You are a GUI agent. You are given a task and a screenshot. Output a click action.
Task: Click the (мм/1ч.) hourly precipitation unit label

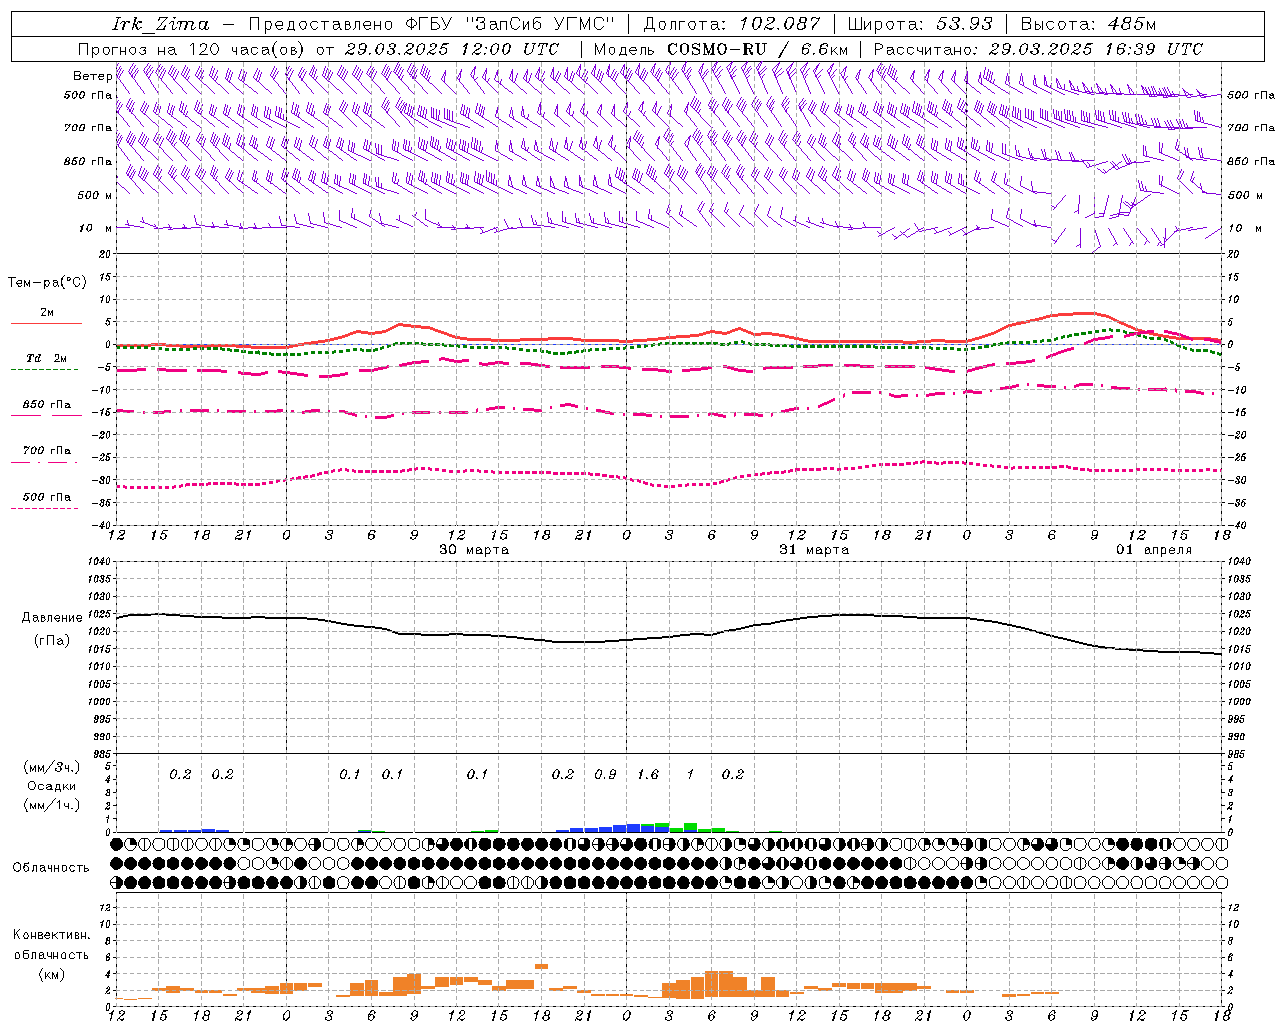(x=52, y=805)
